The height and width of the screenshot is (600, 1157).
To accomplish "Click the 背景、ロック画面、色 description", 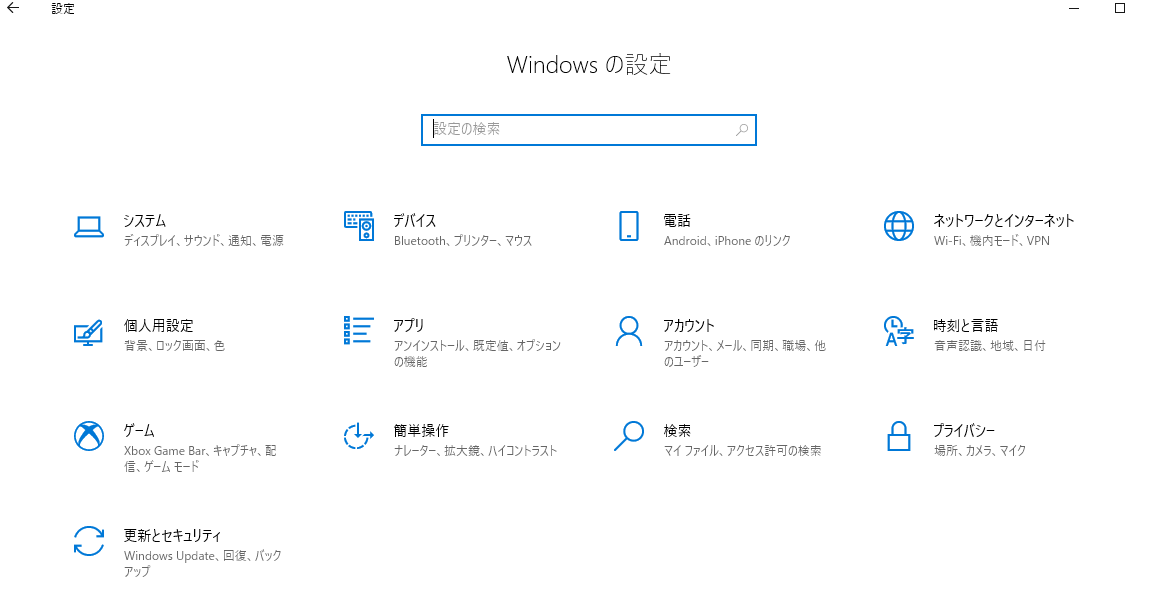I will coord(174,345).
